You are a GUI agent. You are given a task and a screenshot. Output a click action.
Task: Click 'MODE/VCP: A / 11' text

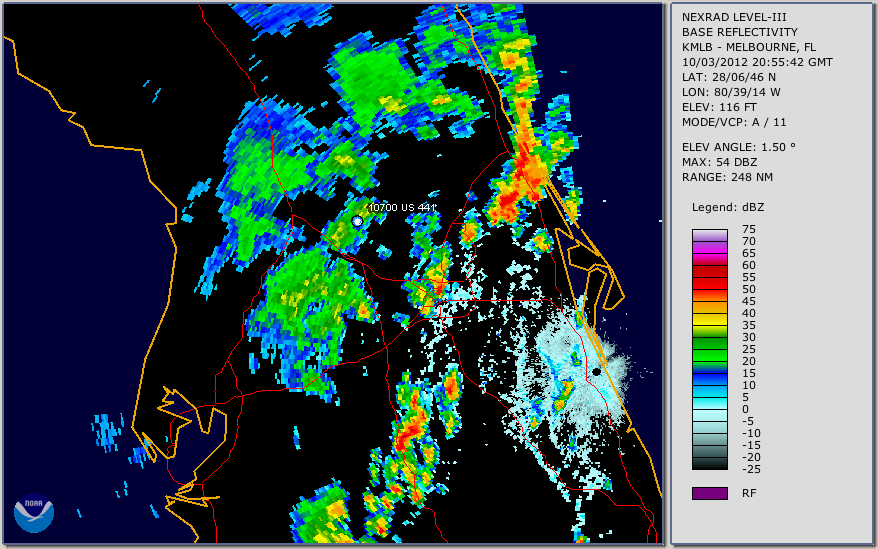734,122
